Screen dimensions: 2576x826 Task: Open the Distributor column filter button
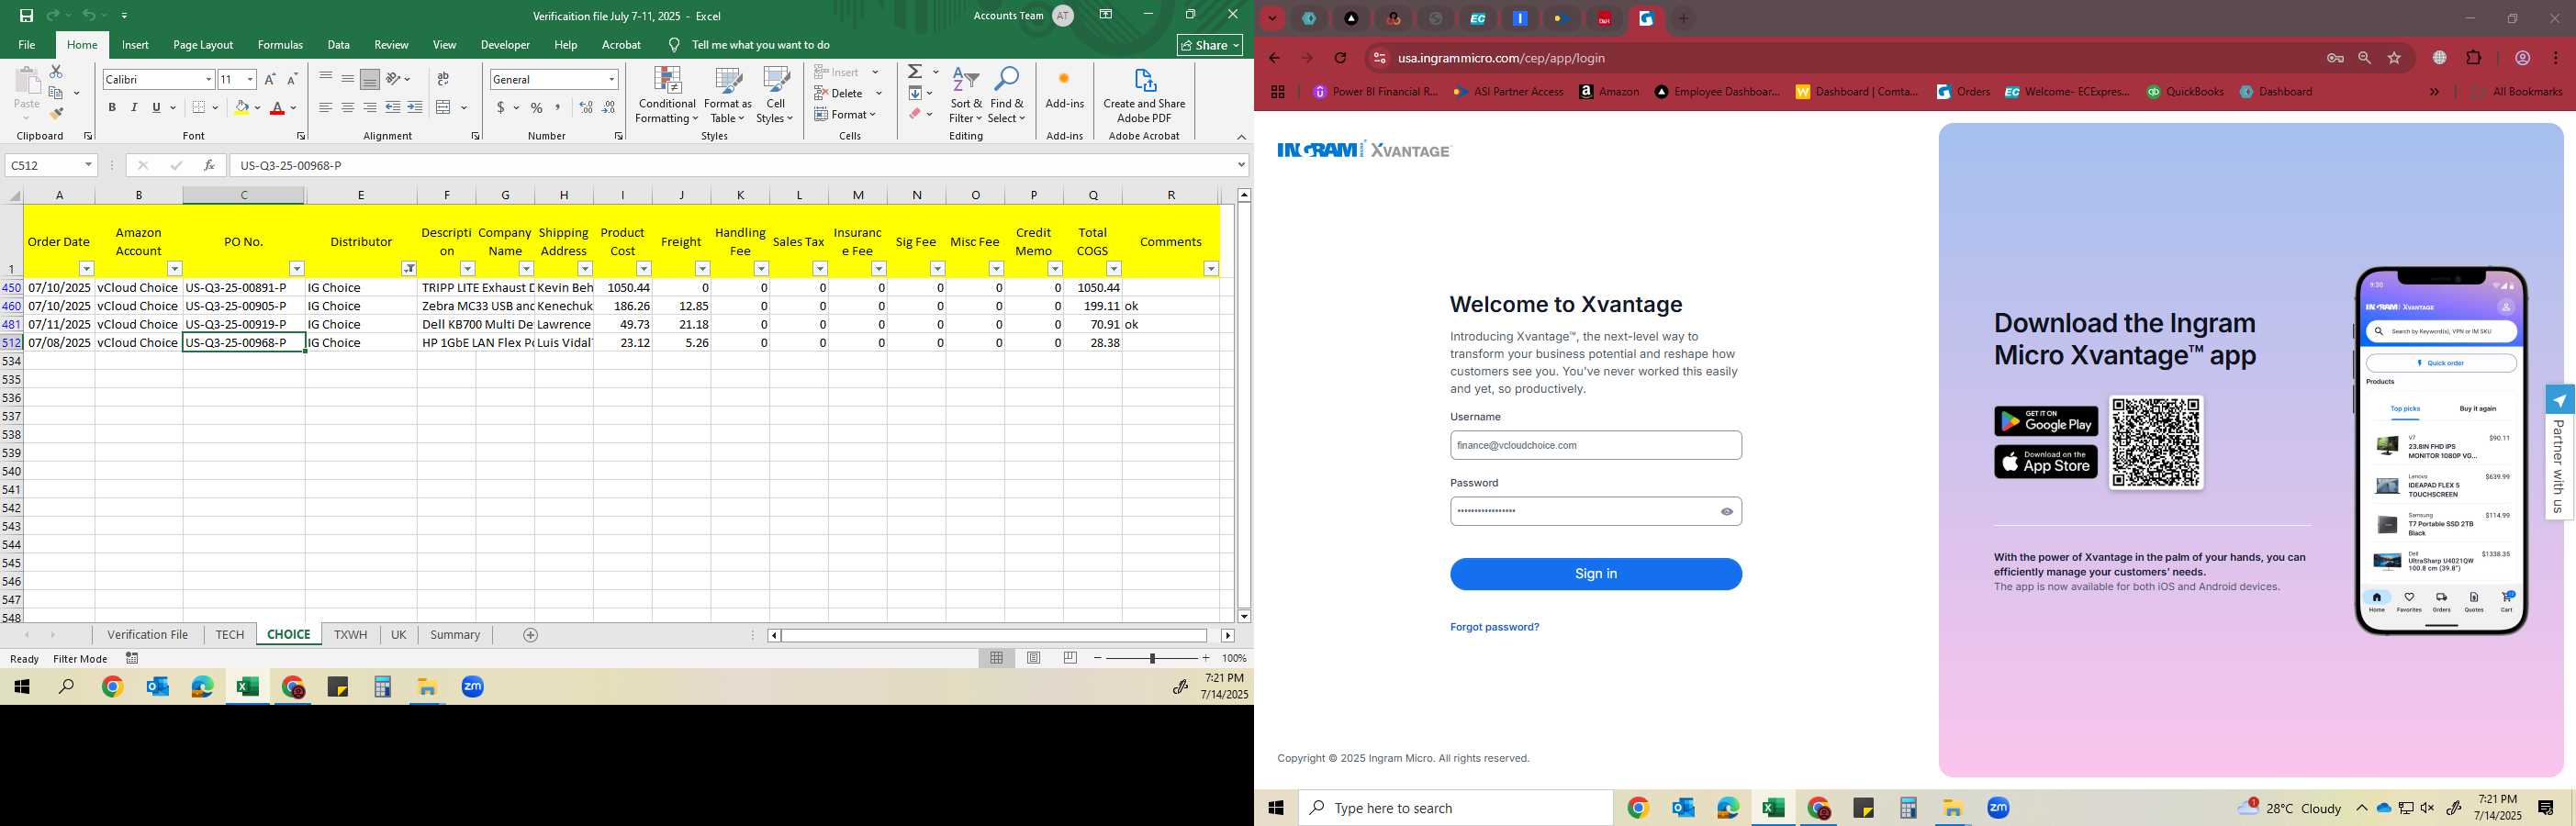click(409, 269)
